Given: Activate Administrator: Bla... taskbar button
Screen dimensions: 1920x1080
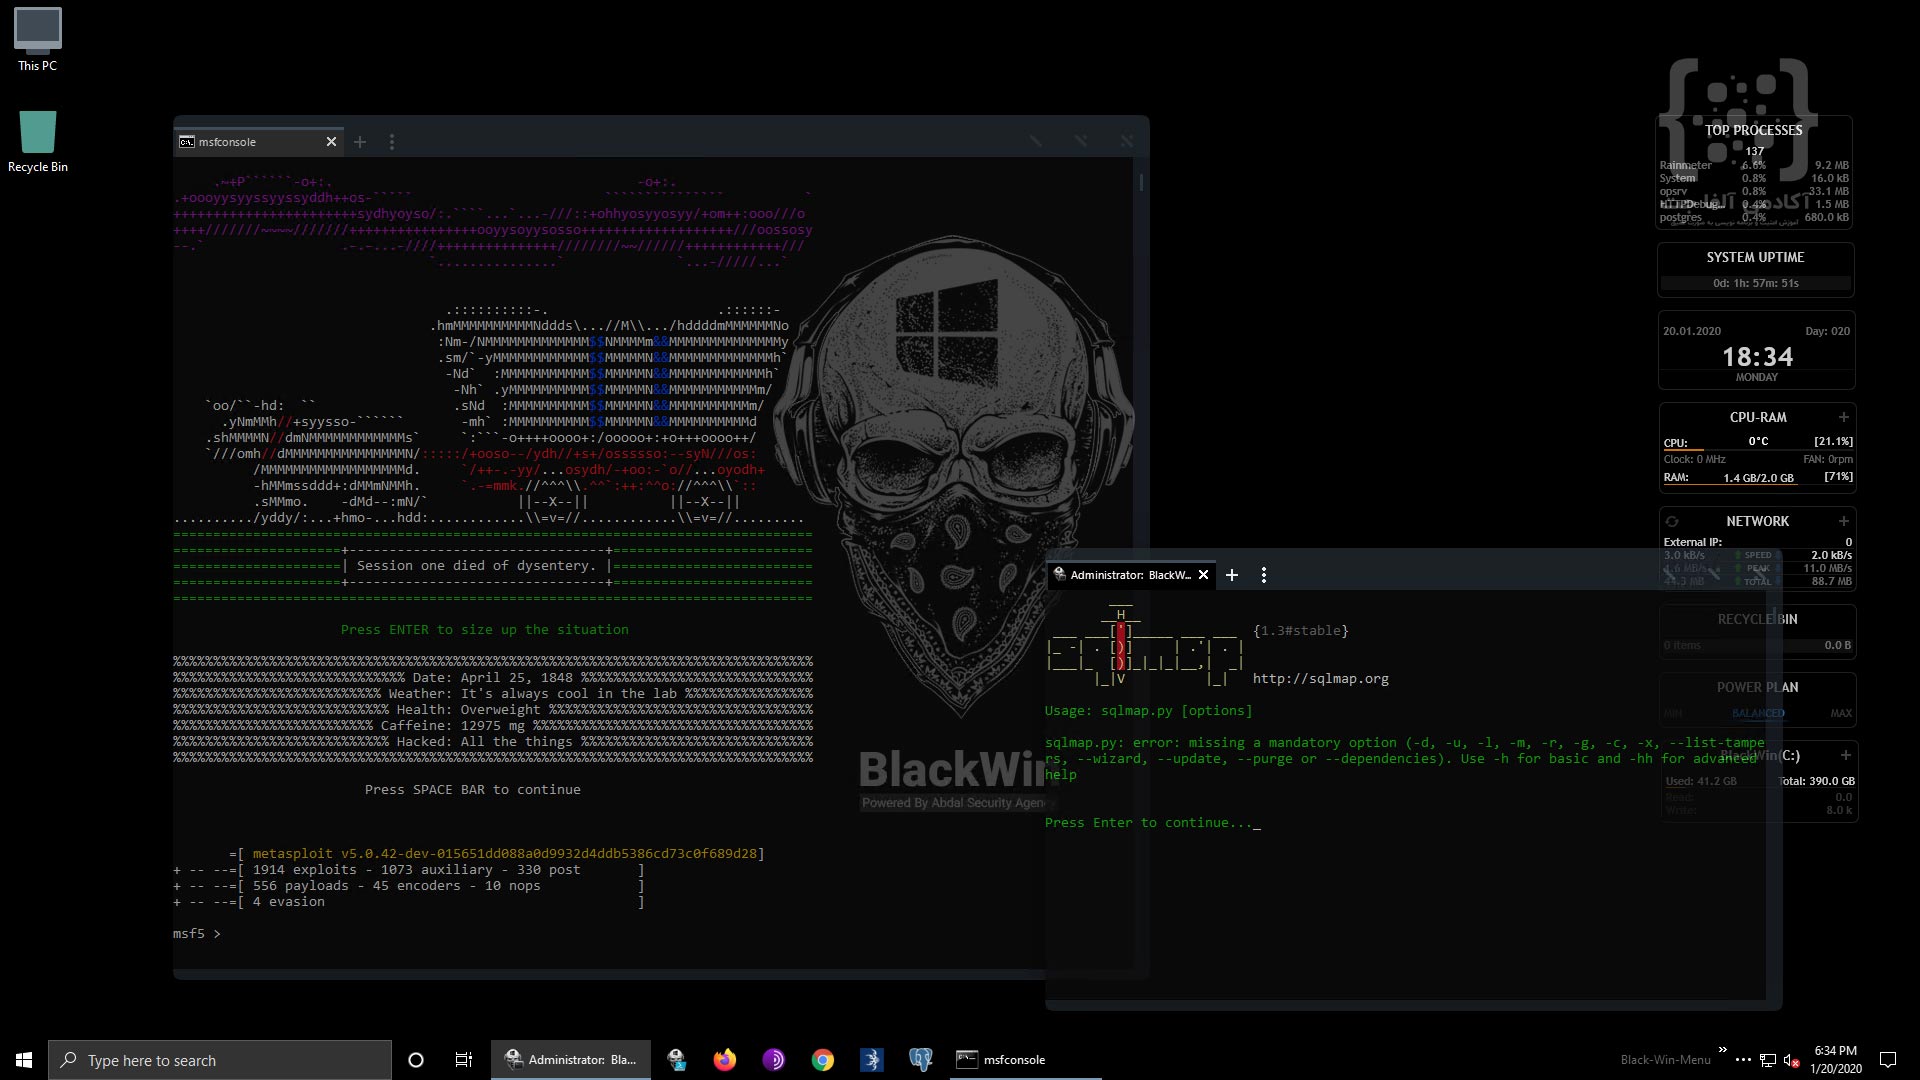Looking at the screenshot, I should coord(571,1060).
